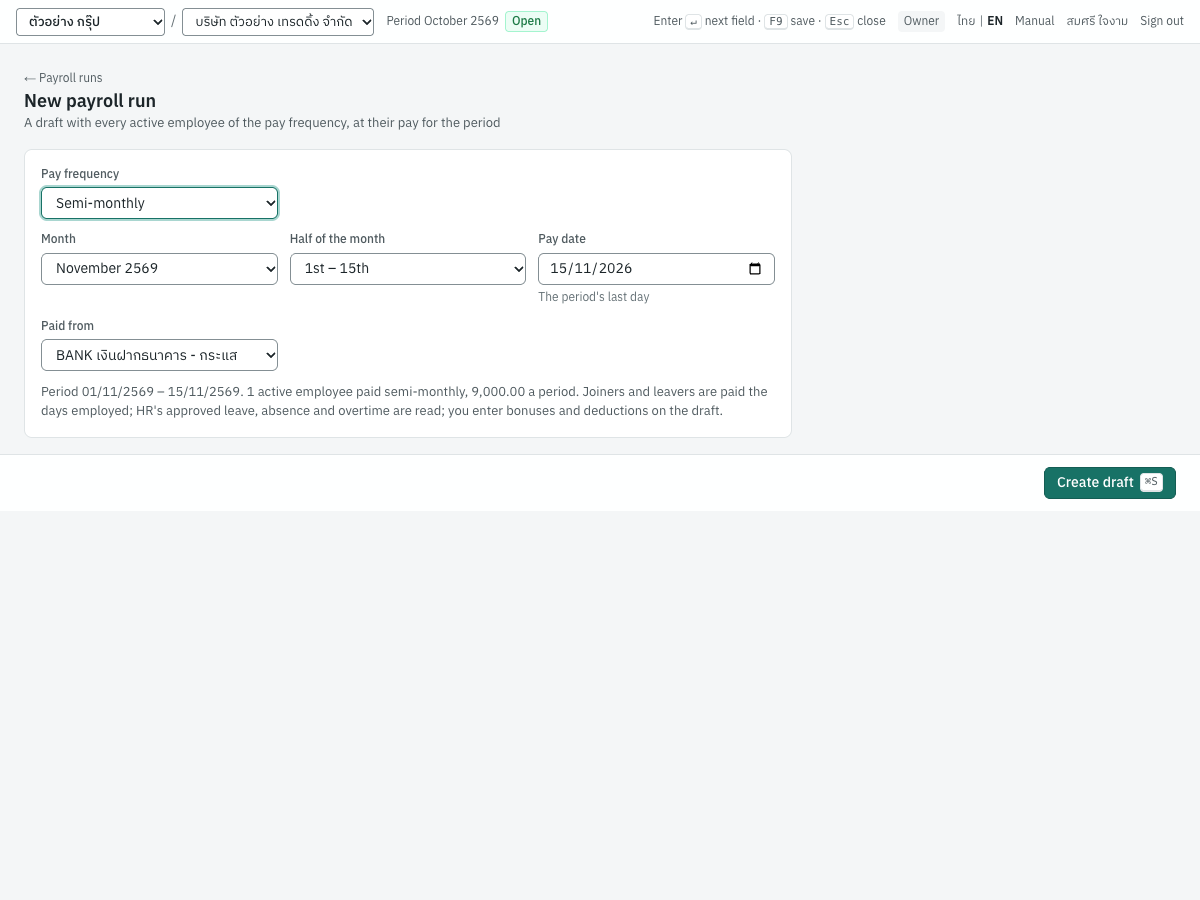Click the Open period status badge
The width and height of the screenshot is (1200, 900).
click(526, 21)
